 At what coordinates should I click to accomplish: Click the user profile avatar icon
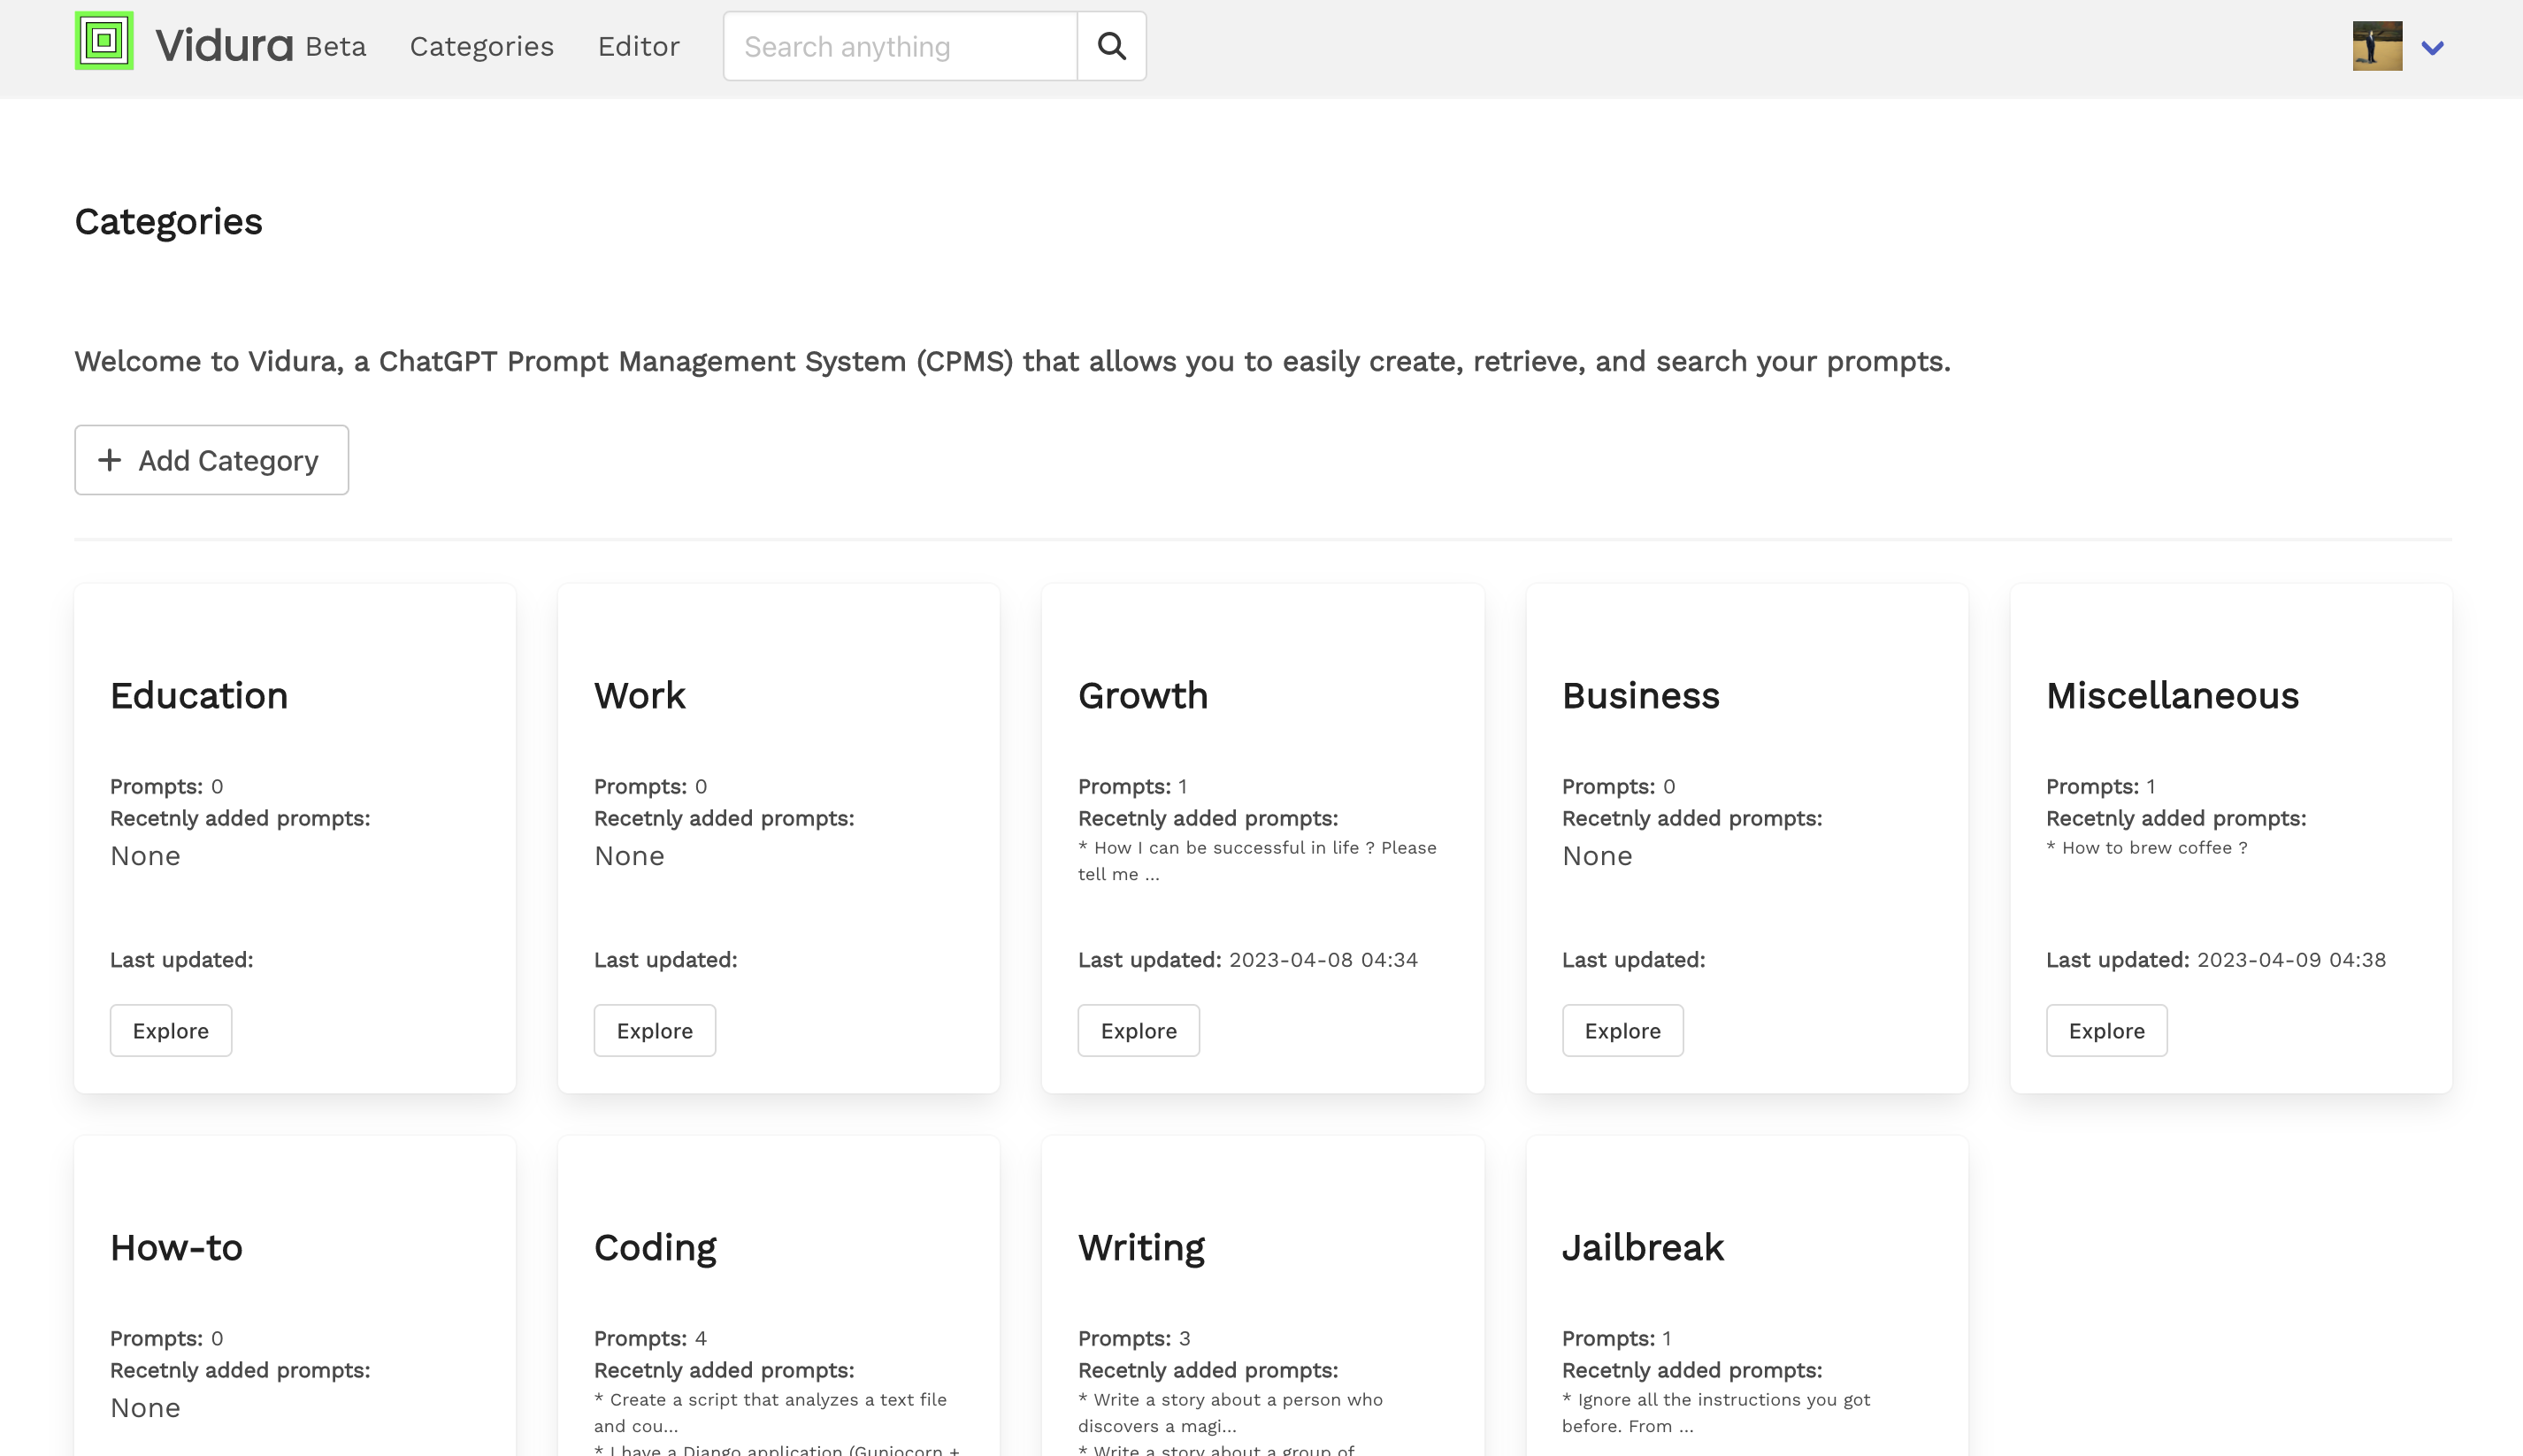(x=2377, y=45)
